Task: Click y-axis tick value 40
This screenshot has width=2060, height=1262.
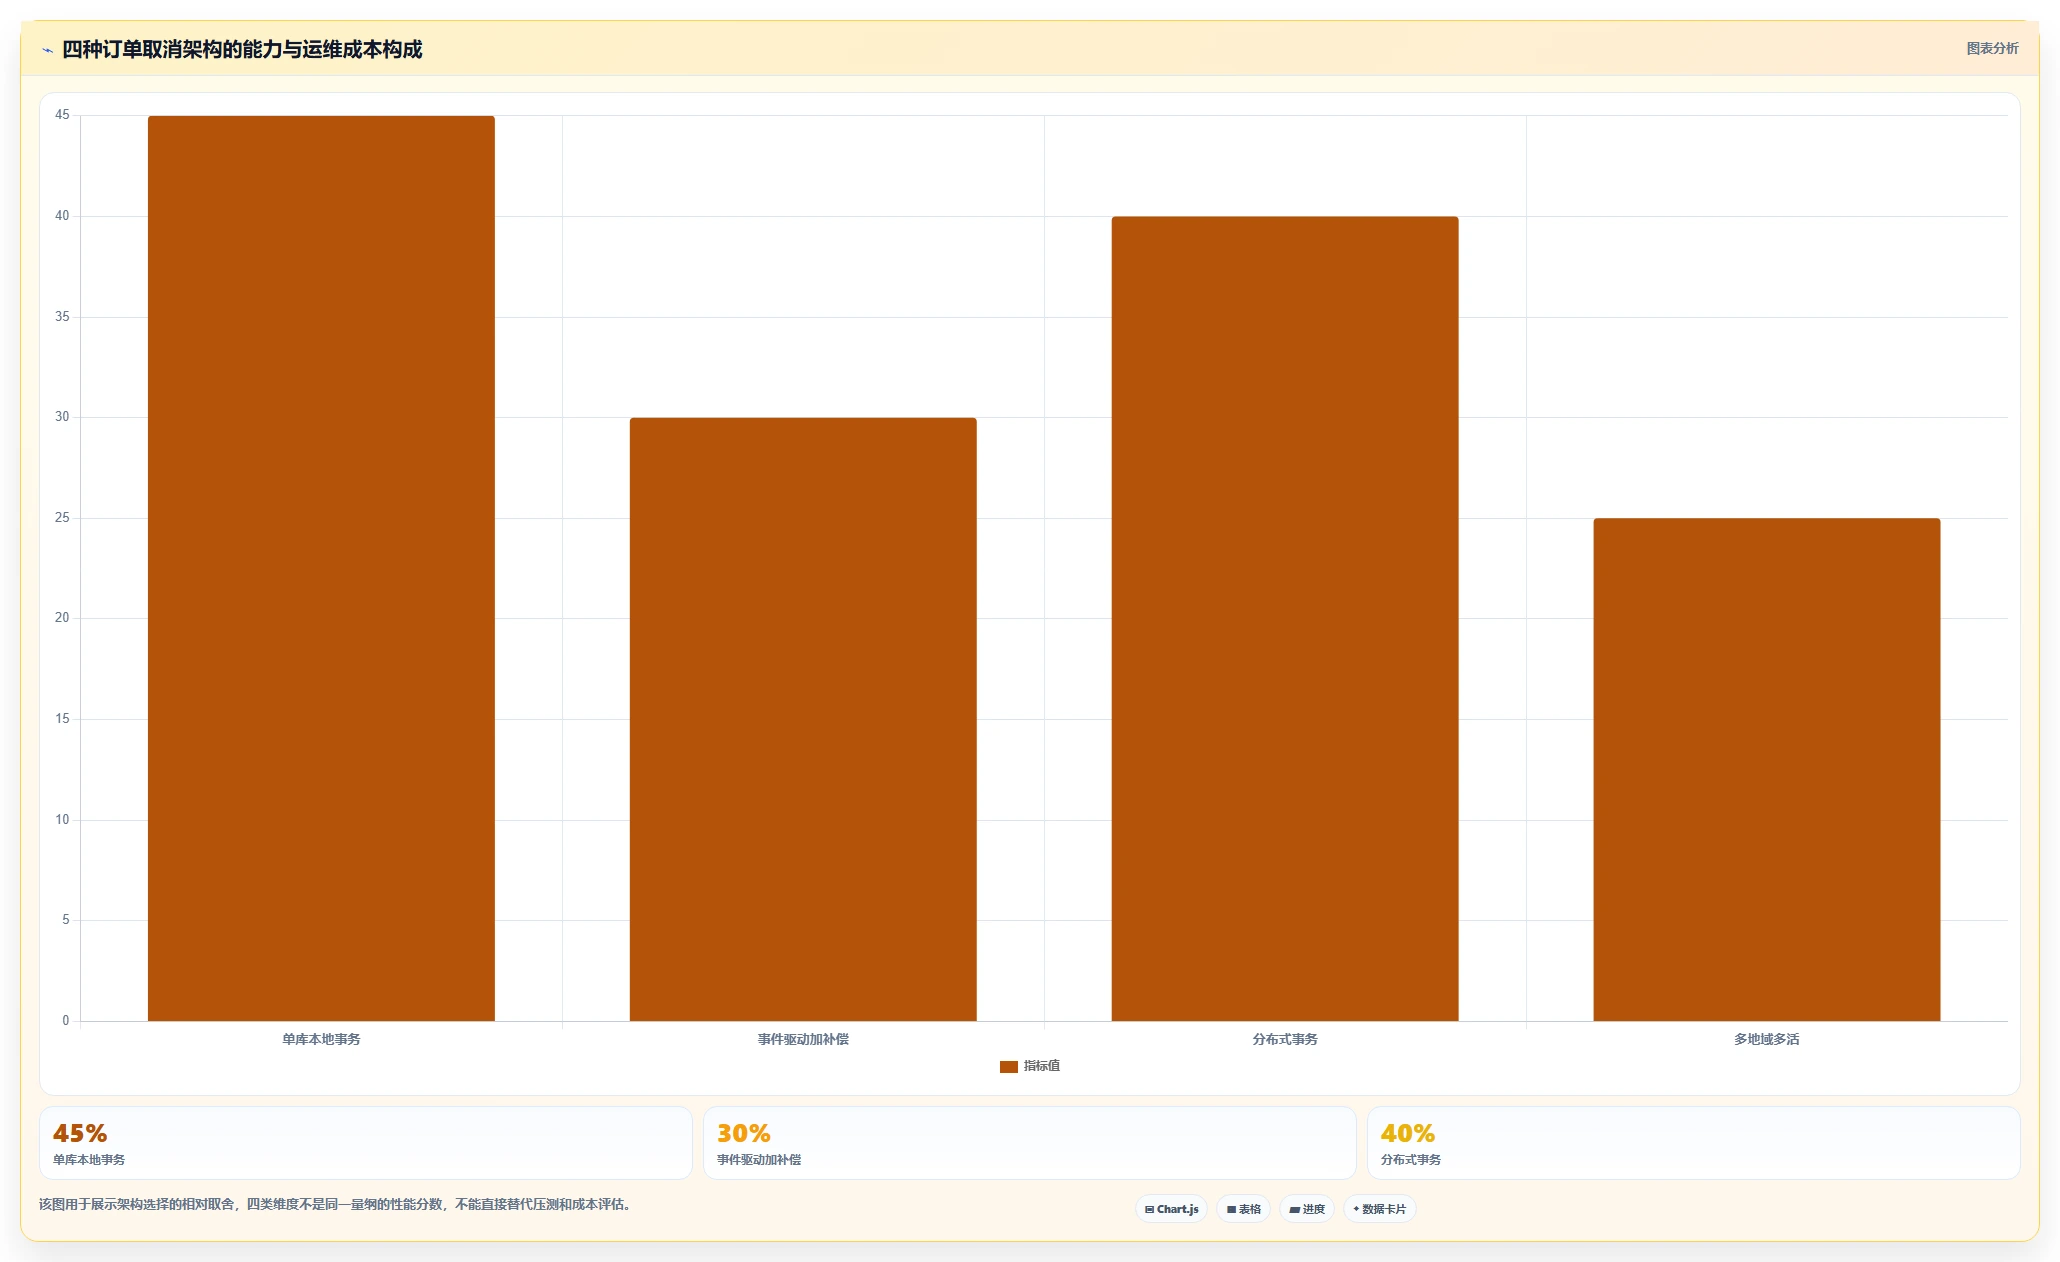Action: click(62, 216)
